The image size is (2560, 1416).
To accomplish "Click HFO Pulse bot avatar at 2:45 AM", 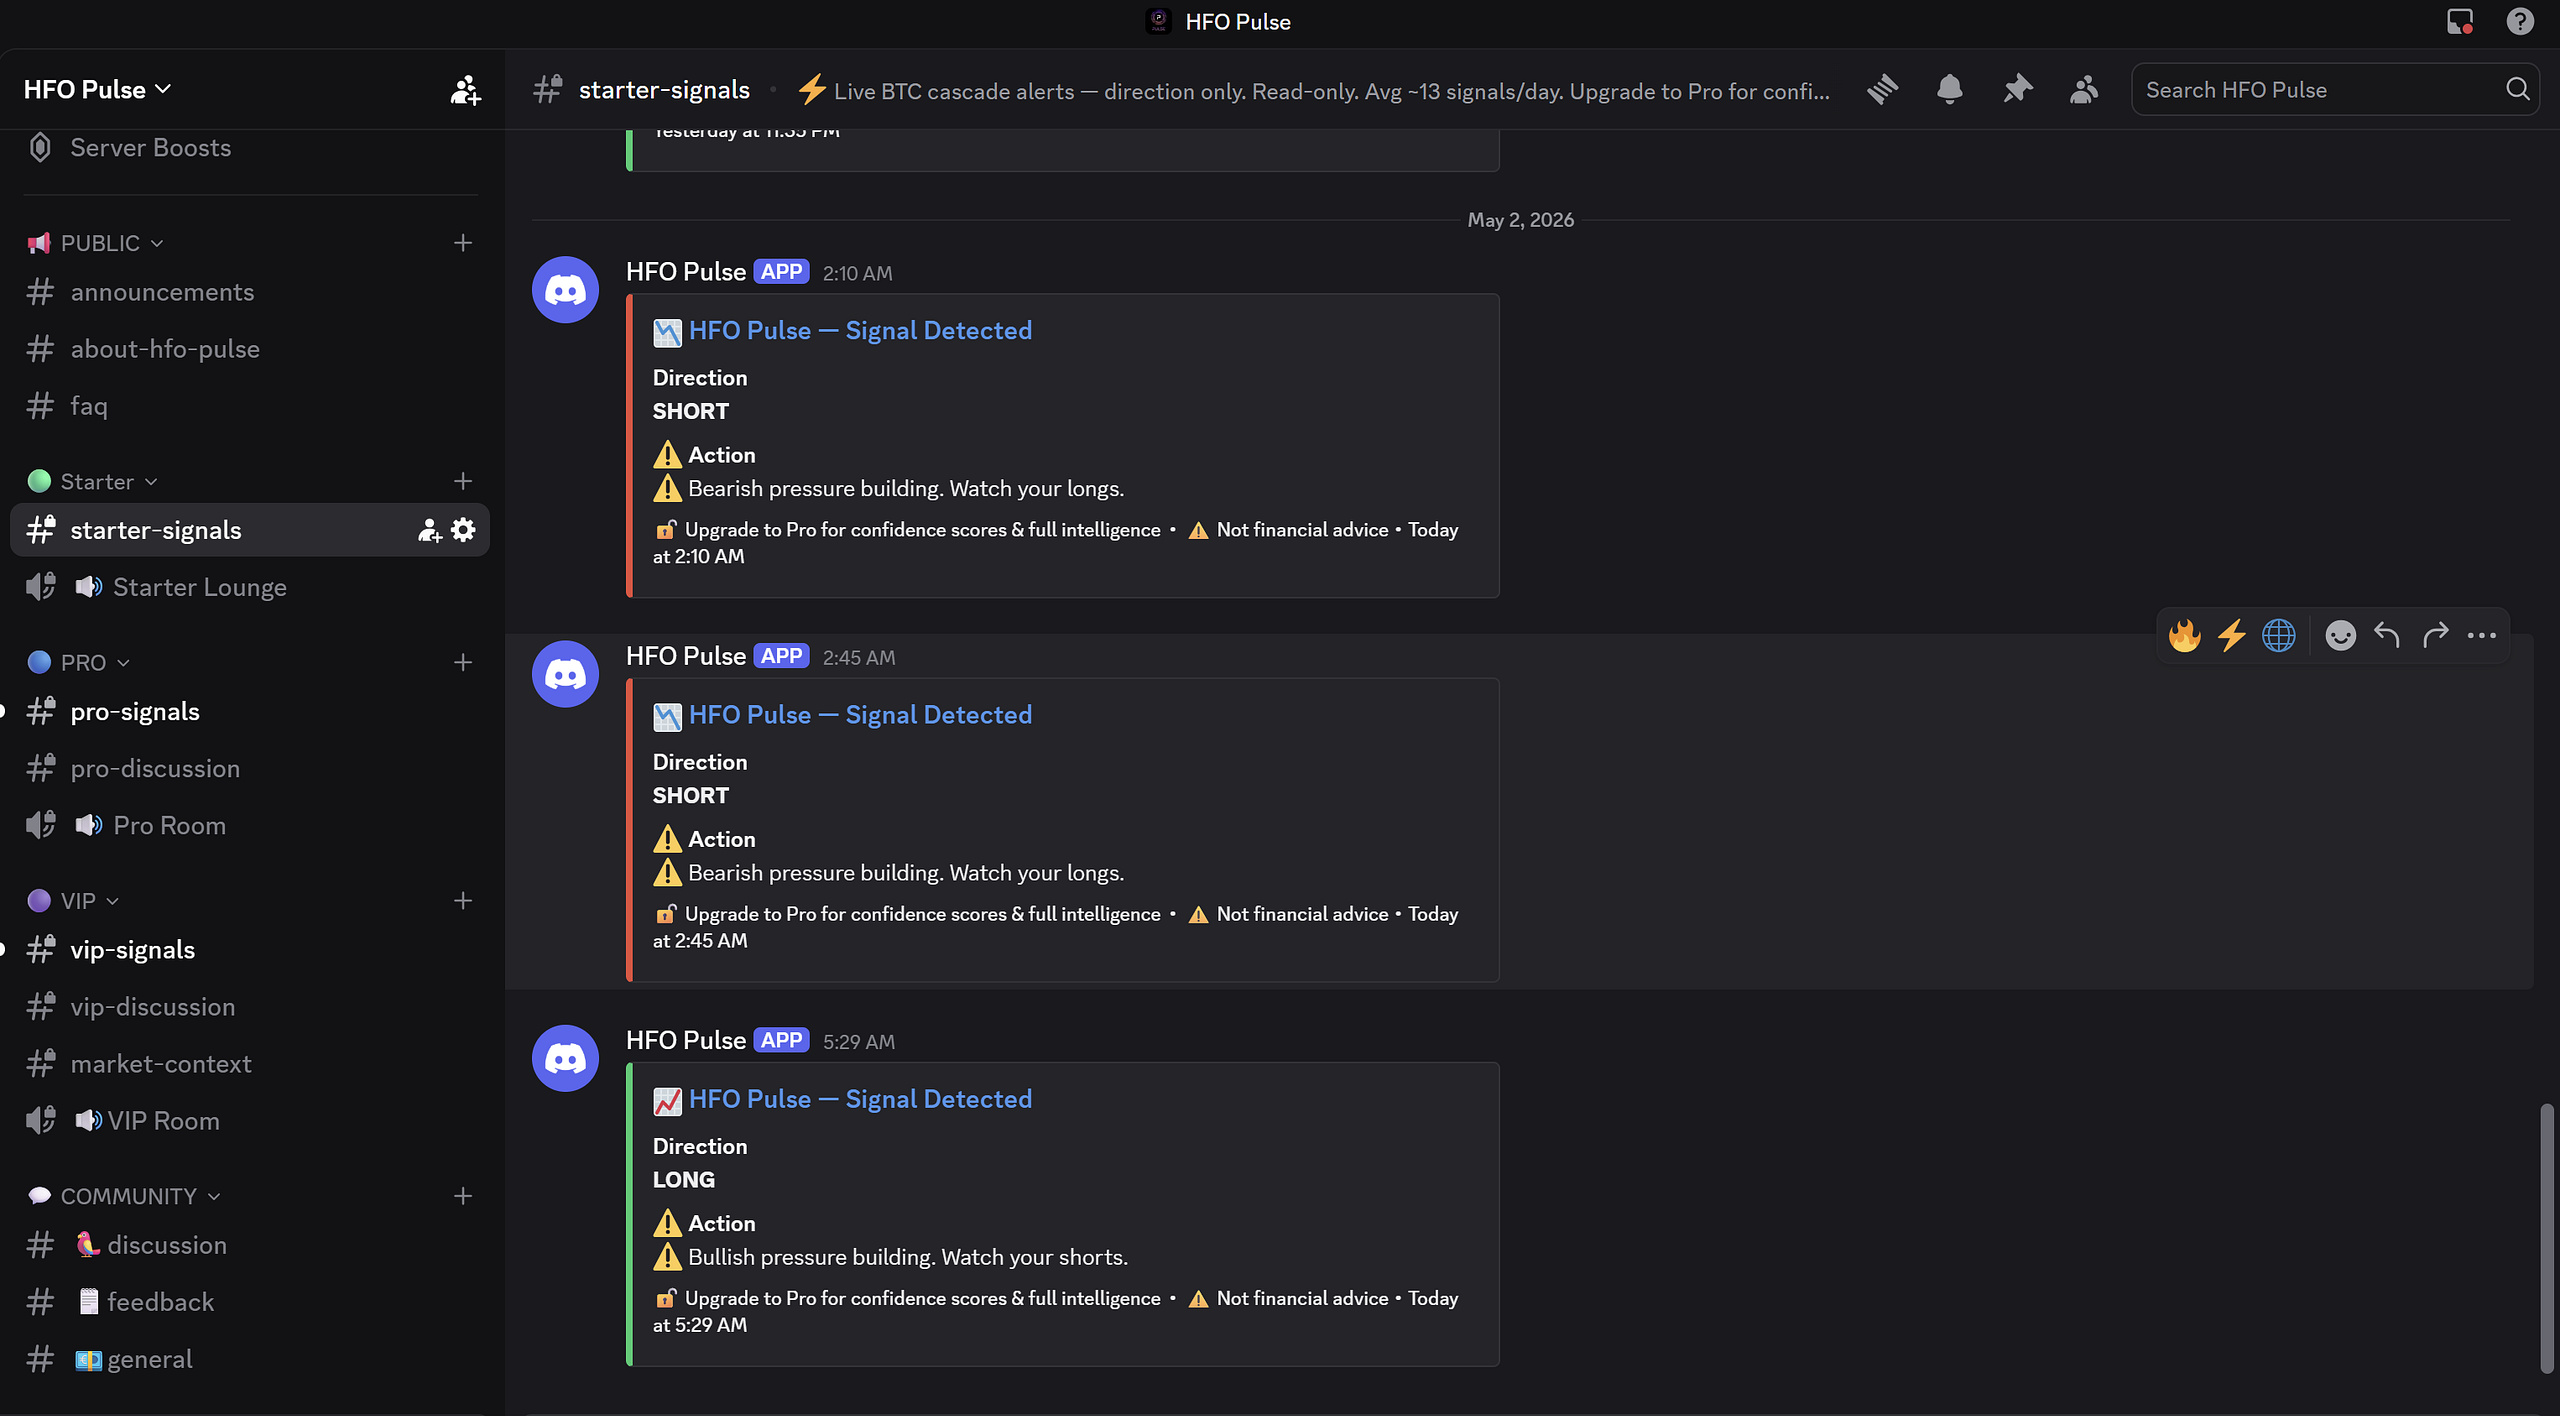I will 565,674.
